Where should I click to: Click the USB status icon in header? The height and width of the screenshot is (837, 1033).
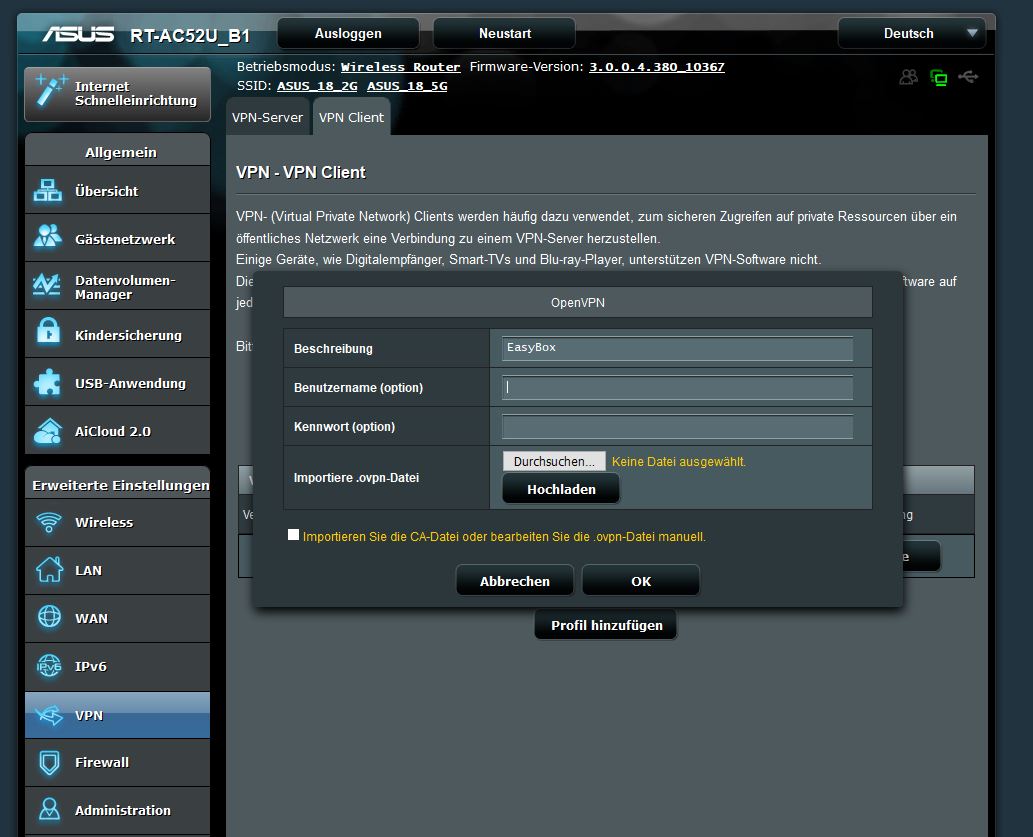click(x=967, y=77)
